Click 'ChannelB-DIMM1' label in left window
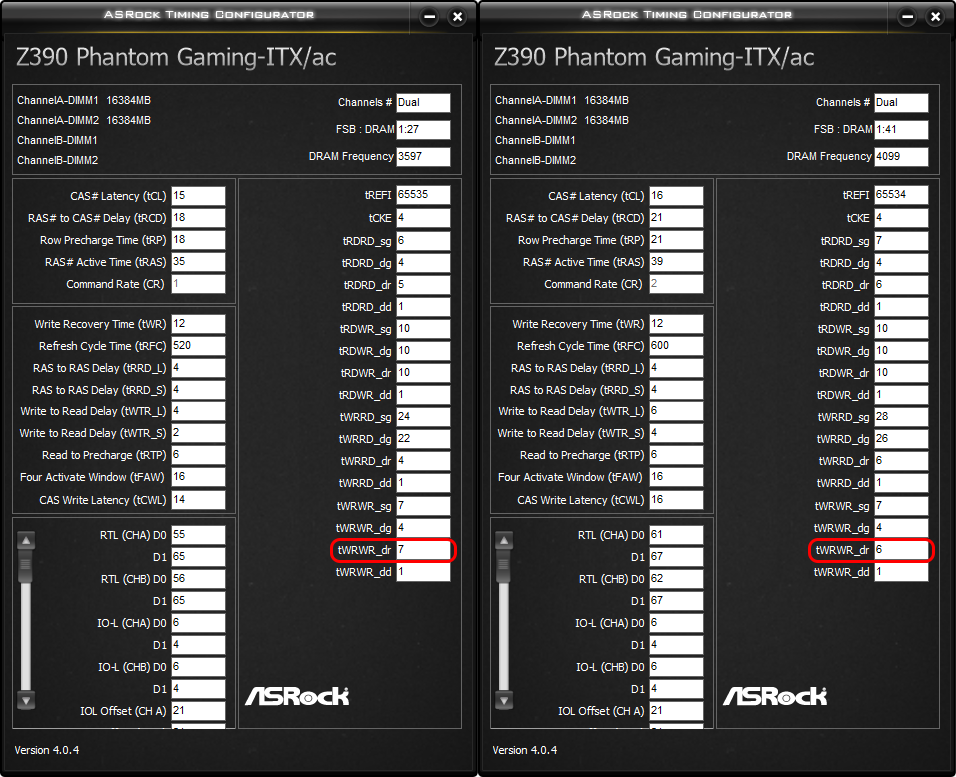The height and width of the screenshot is (777, 956). [x=57, y=140]
